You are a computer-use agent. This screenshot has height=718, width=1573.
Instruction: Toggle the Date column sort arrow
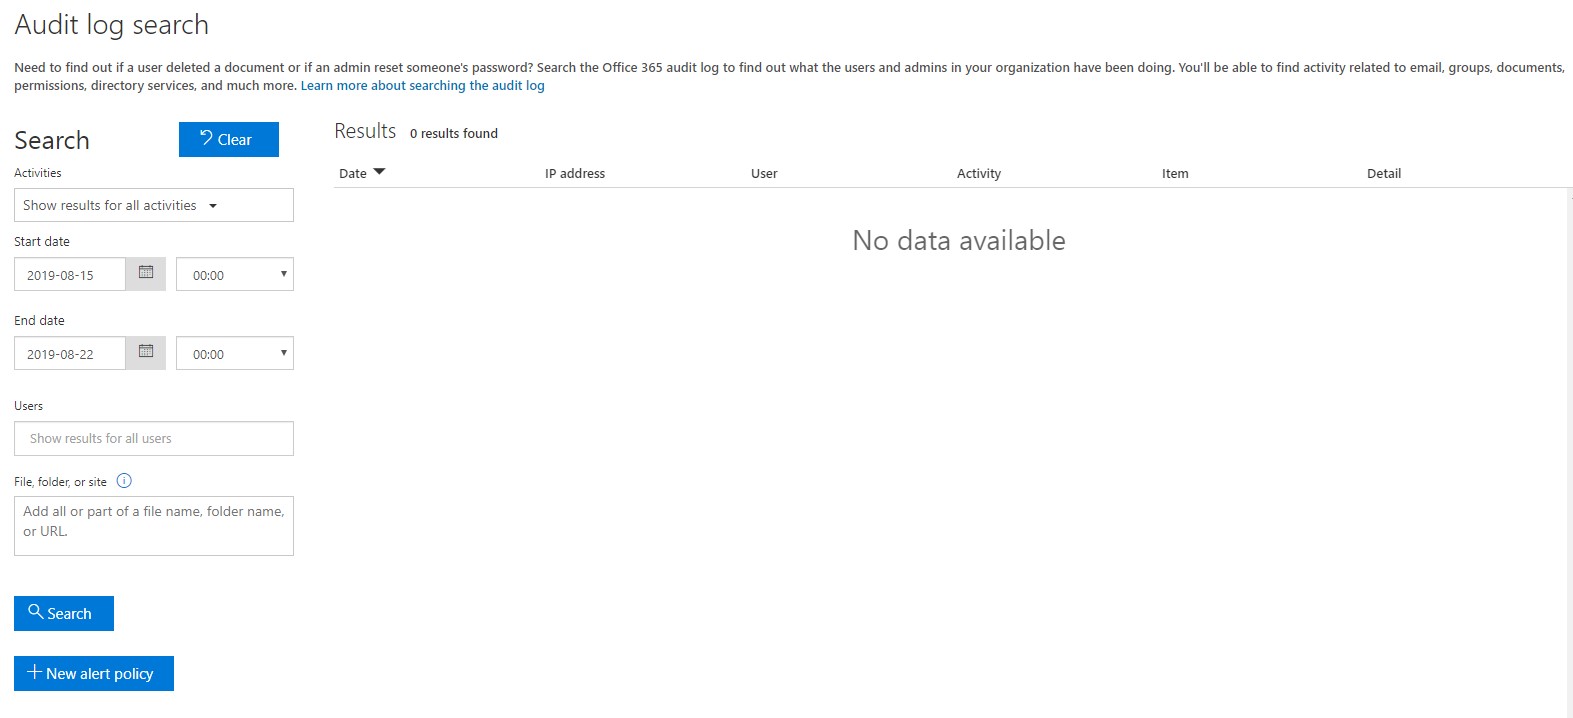tap(379, 172)
